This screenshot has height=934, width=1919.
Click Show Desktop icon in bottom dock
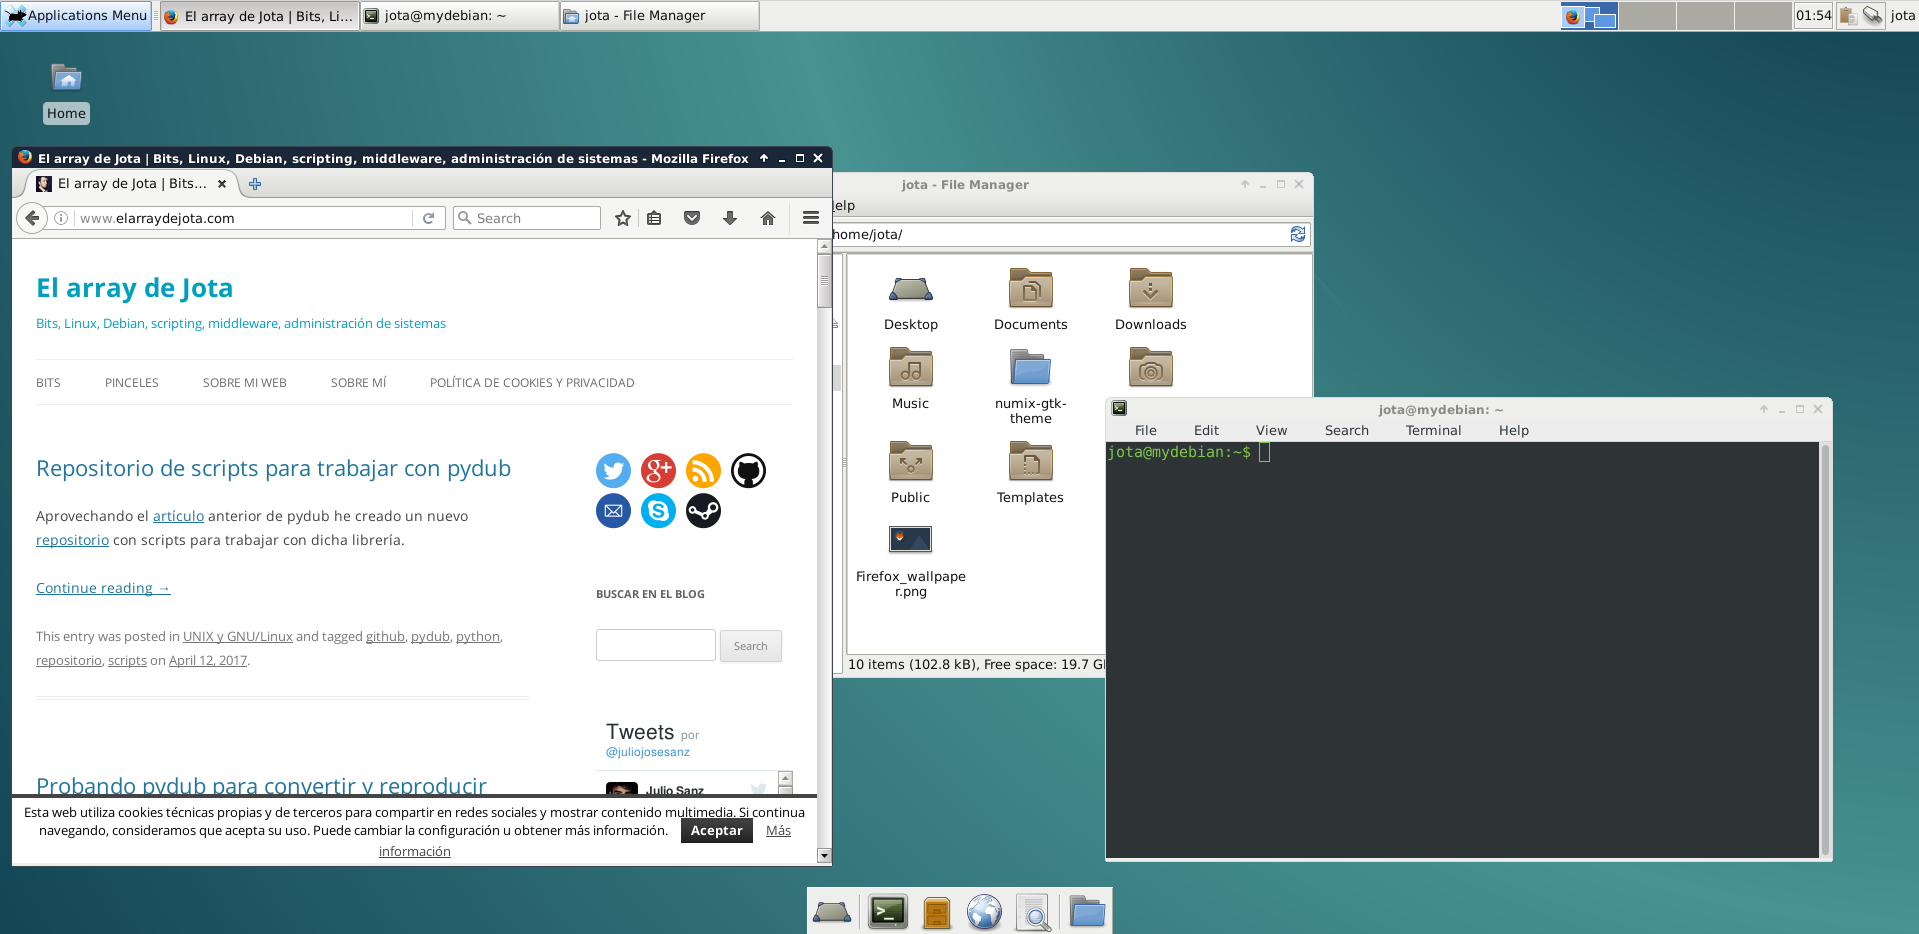832,912
